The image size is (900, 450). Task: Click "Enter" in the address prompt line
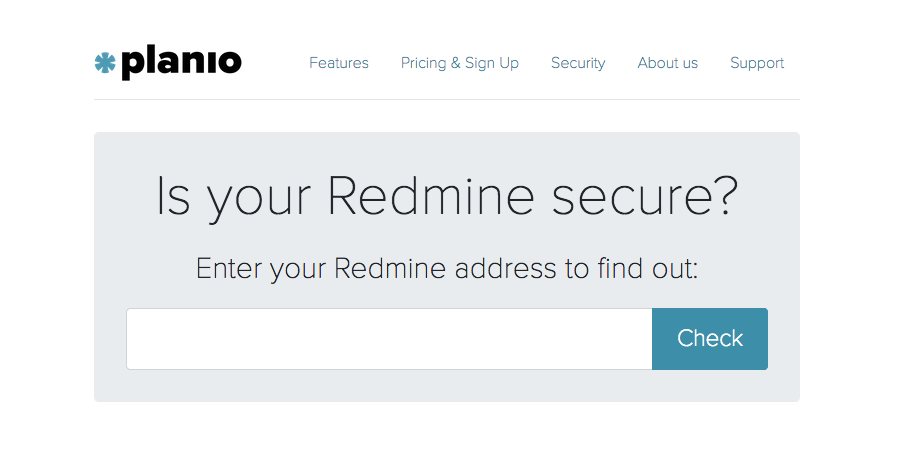(x=230, y=269)
